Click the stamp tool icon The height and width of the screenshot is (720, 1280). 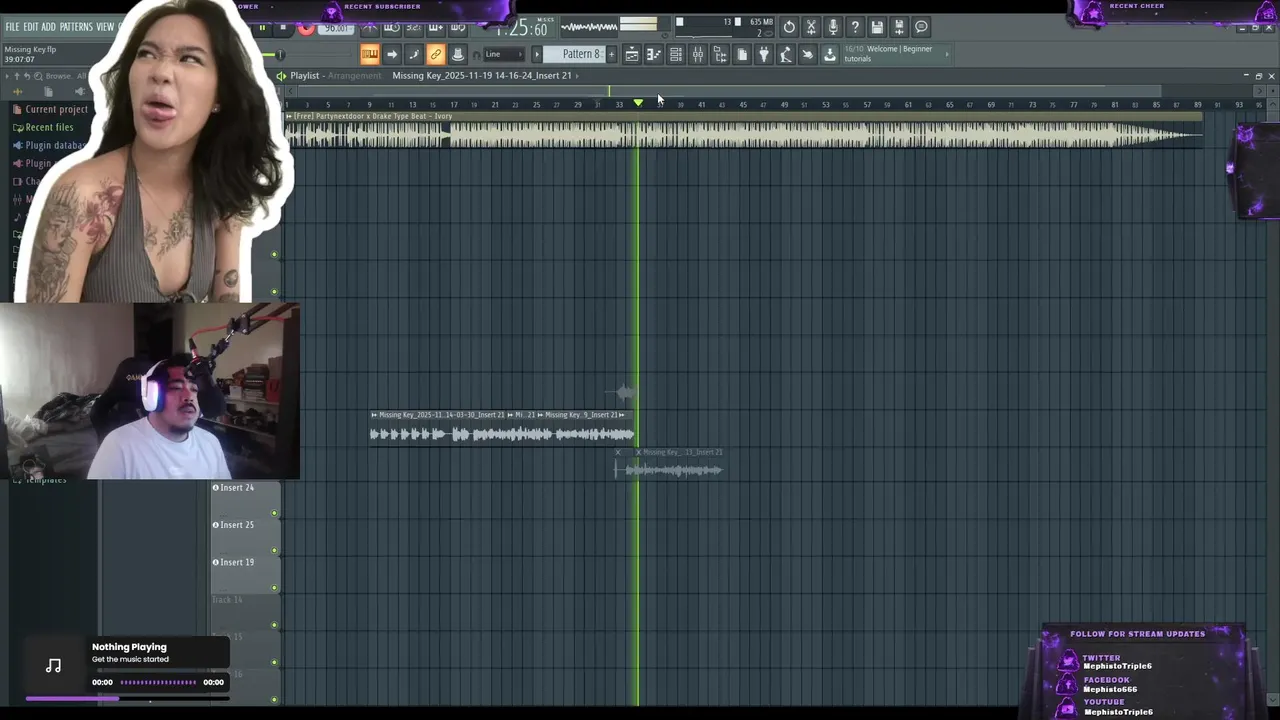(x=458, y=54)
